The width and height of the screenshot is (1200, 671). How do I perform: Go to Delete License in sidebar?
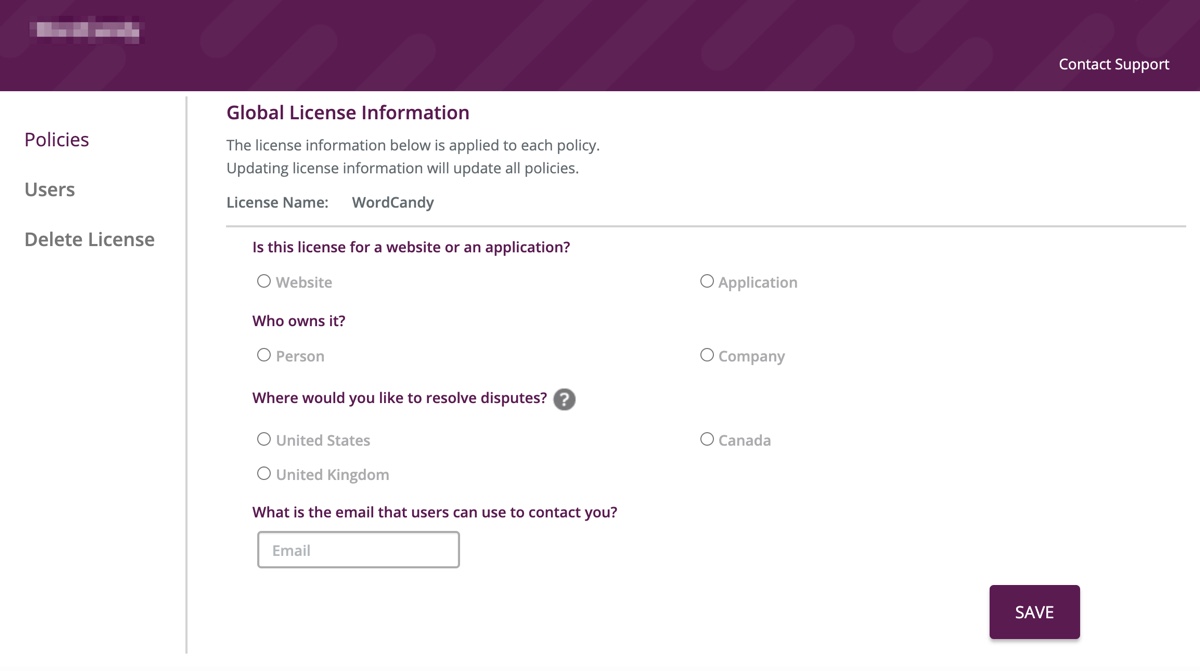pos(90,239)
